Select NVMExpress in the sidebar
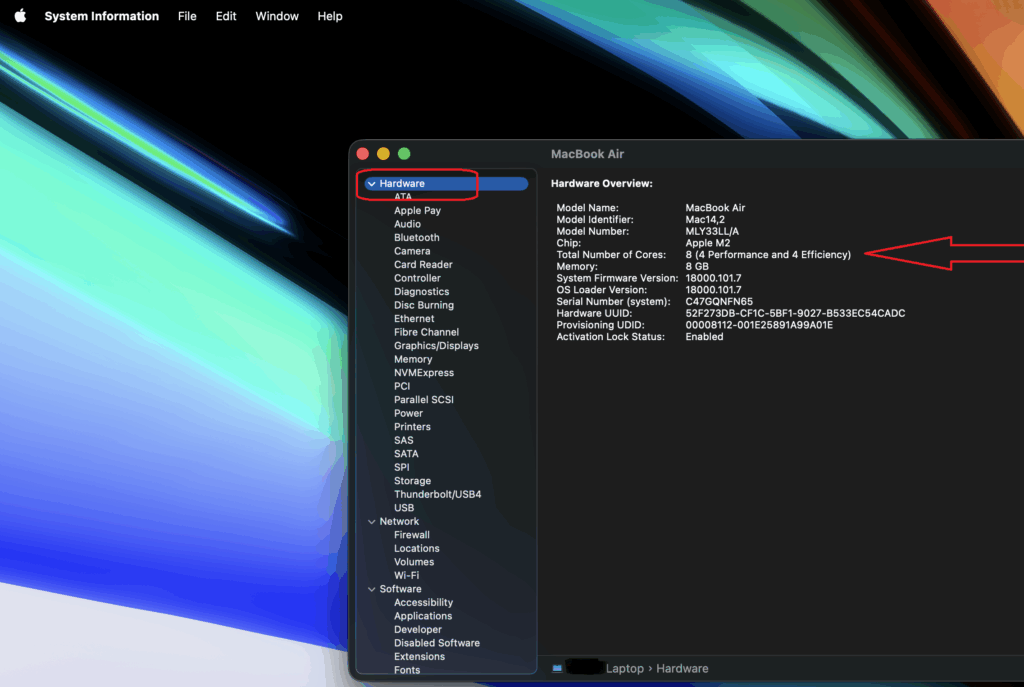 (424, 372)
